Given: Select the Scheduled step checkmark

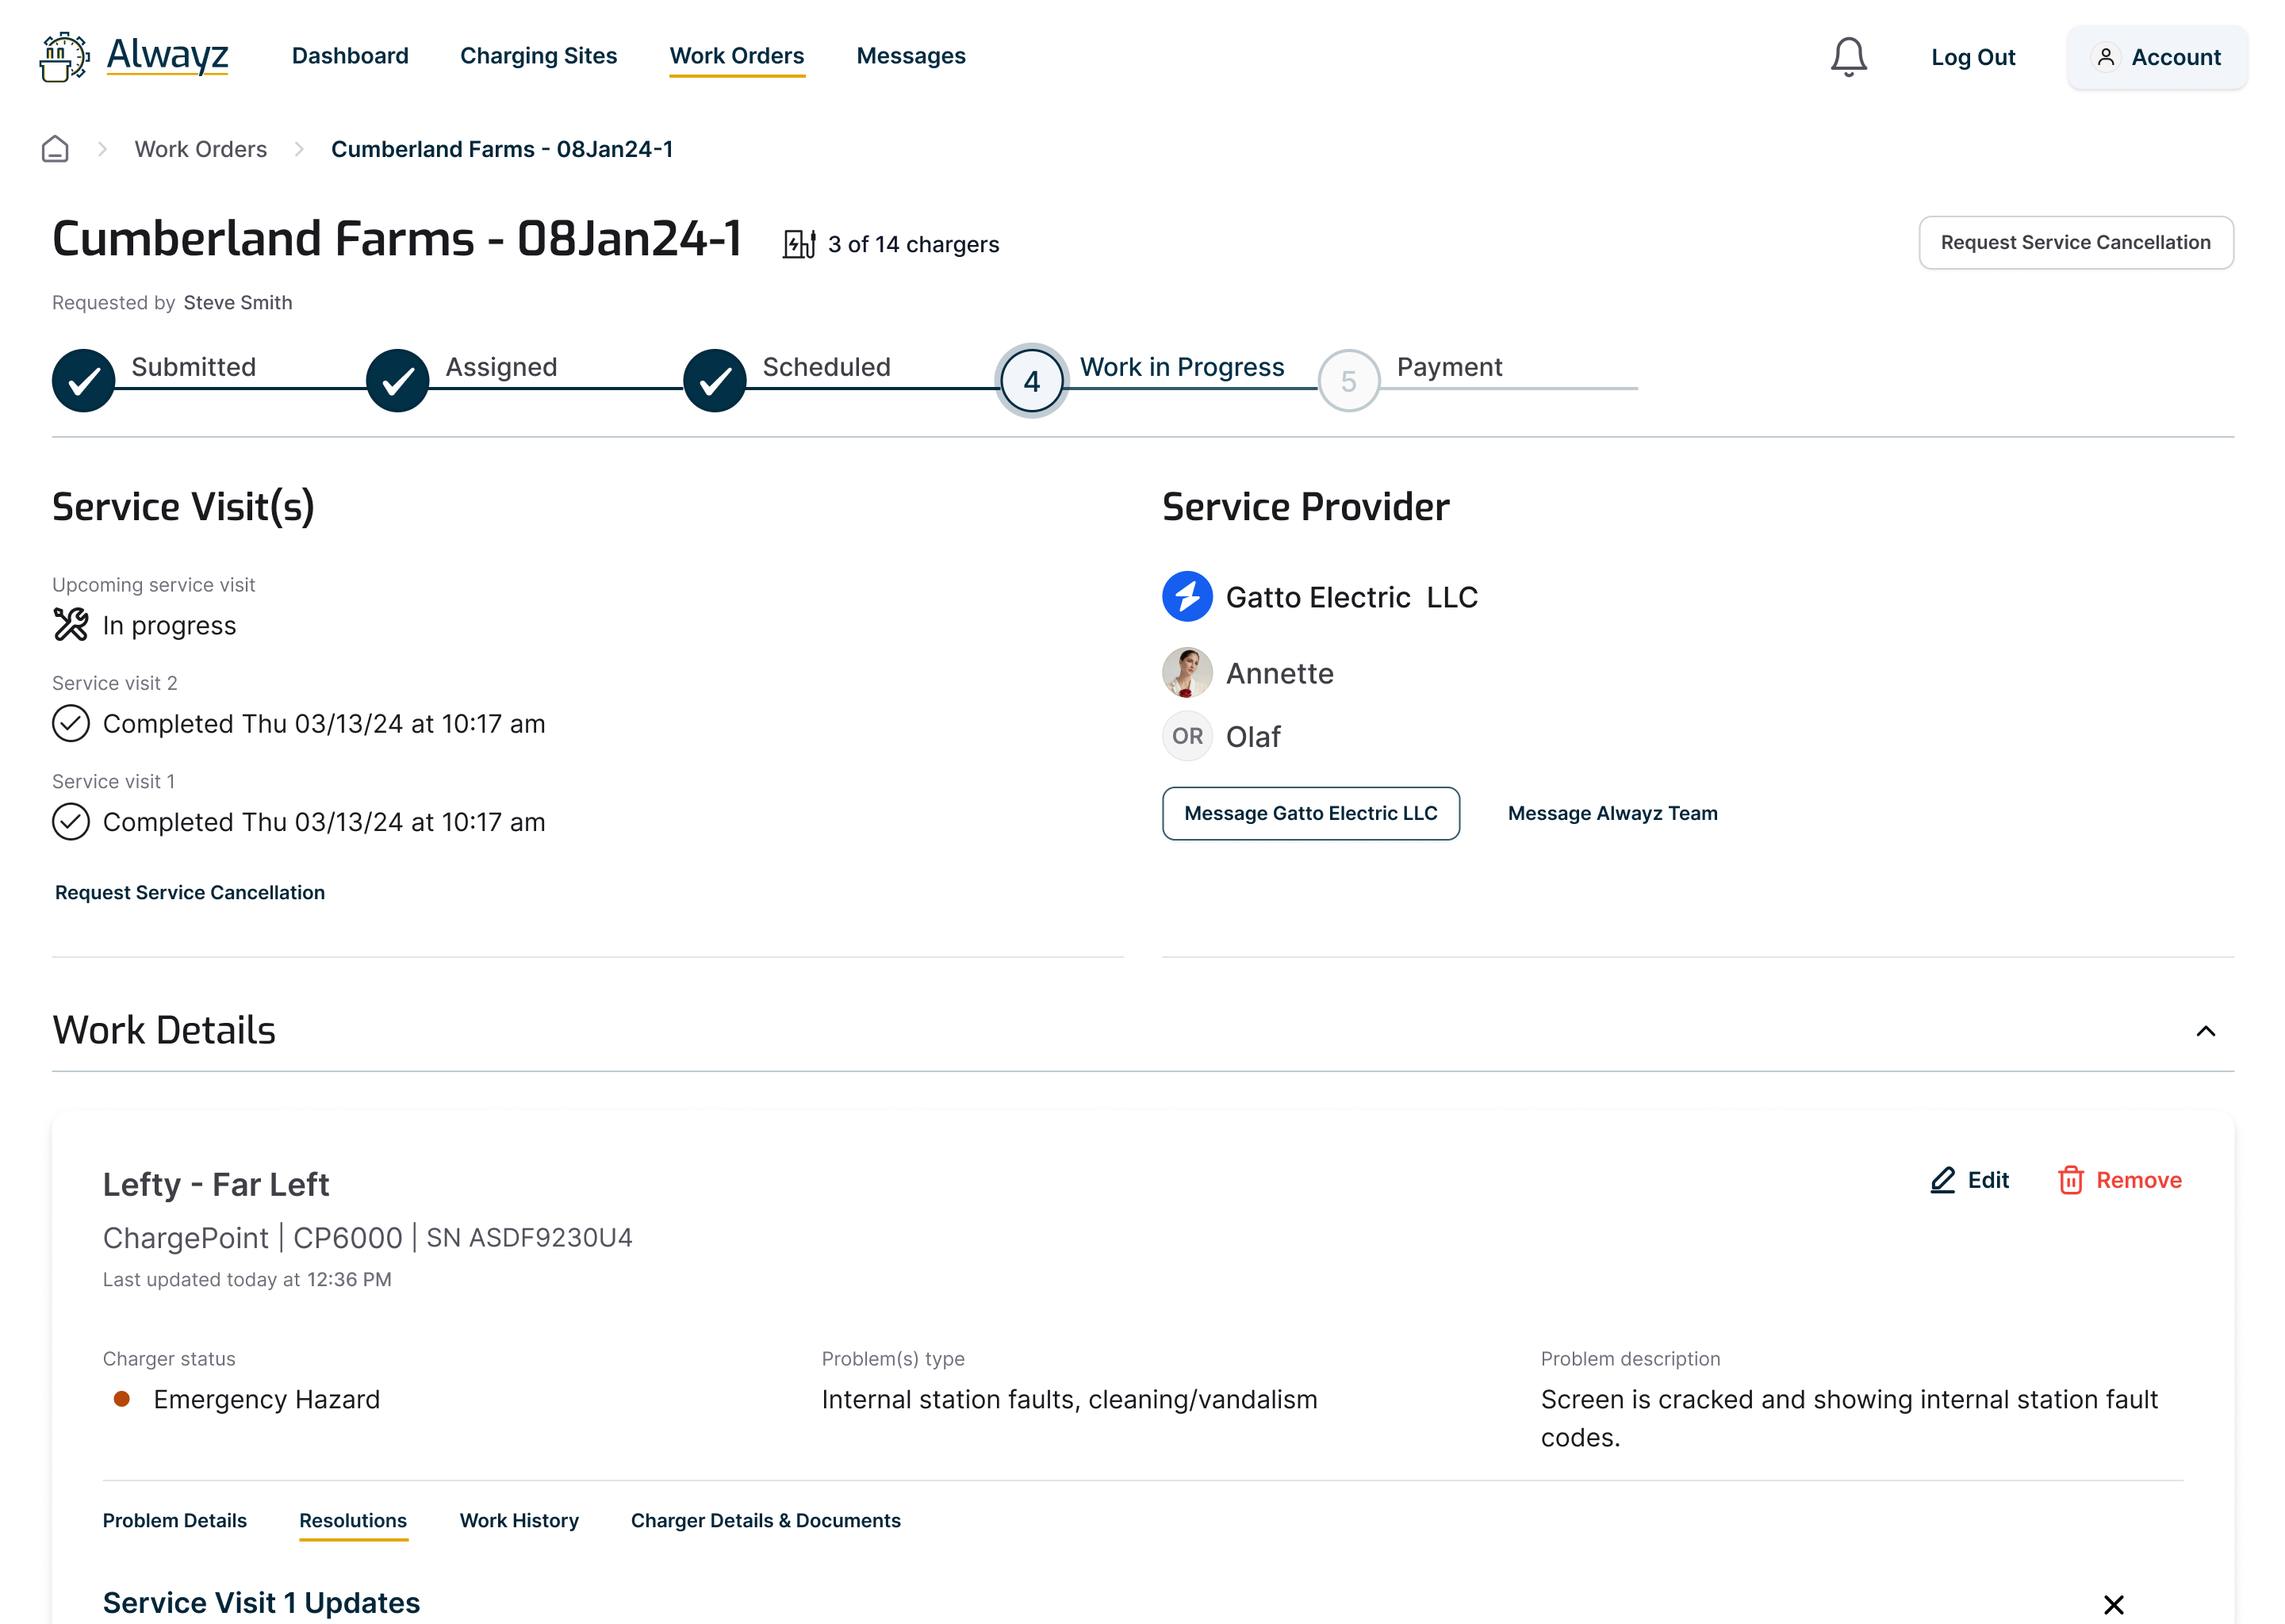Looking at the screenshot, I should coord(715,381).
